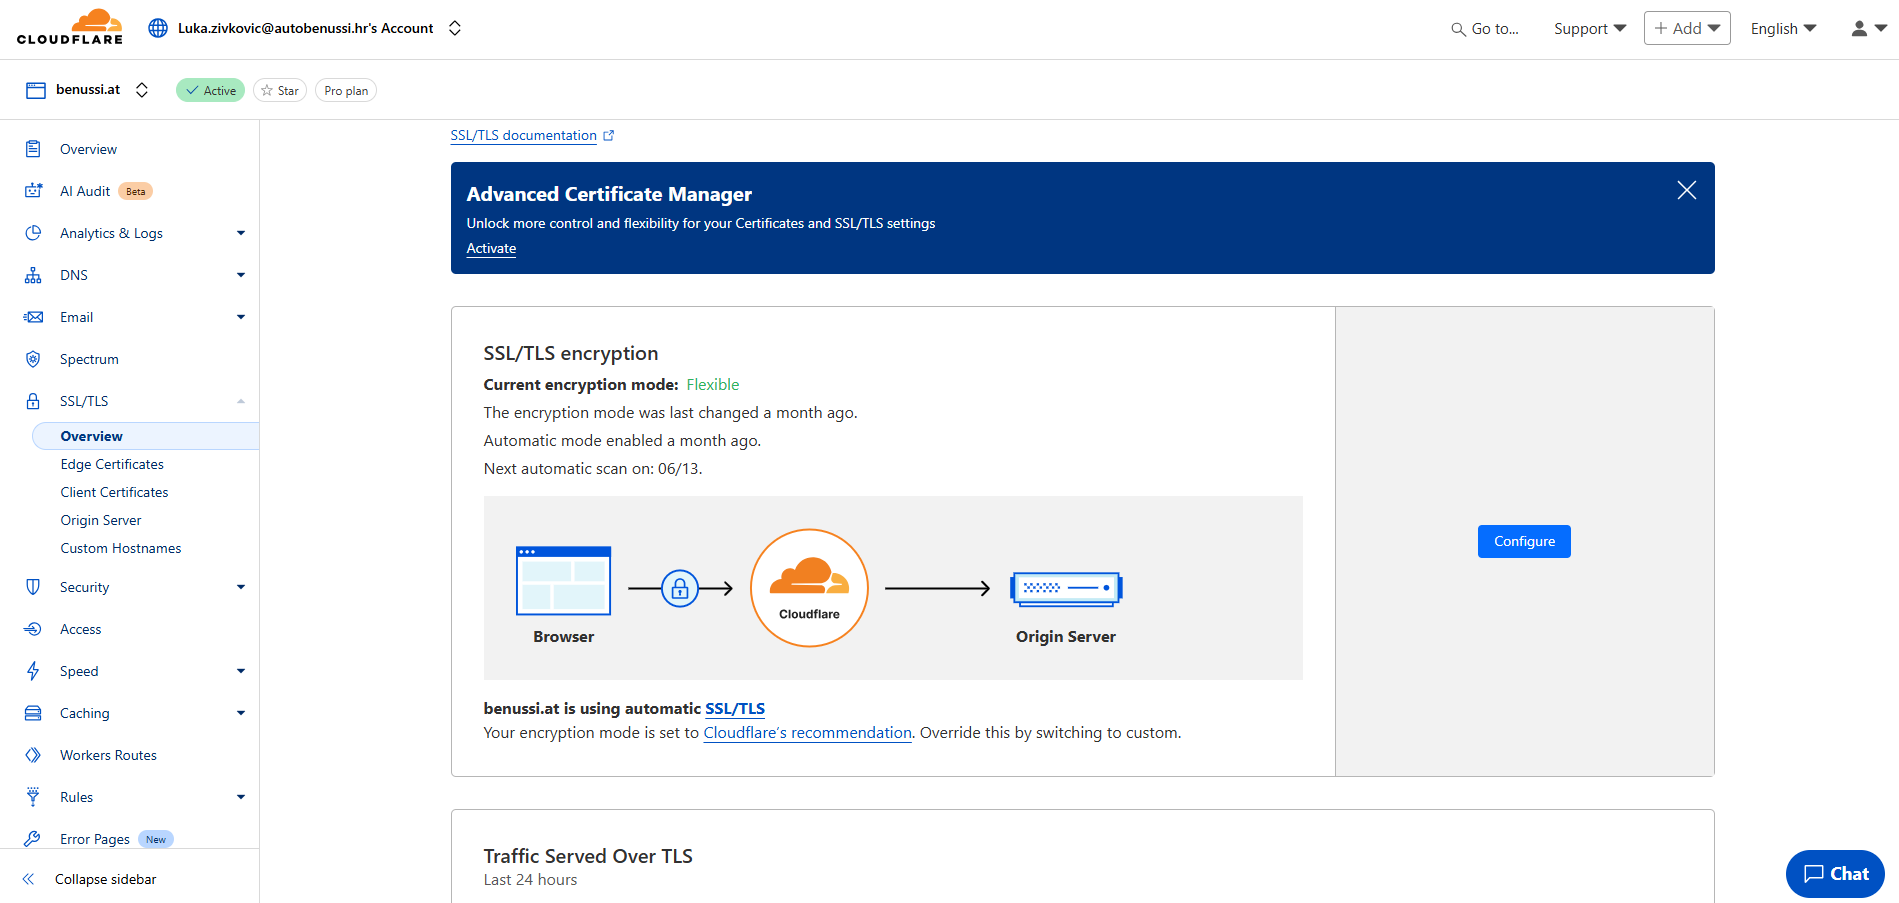Open Edge Certificates submenu item
Viewport: 1899px width, 903px height.
[112, 464]
